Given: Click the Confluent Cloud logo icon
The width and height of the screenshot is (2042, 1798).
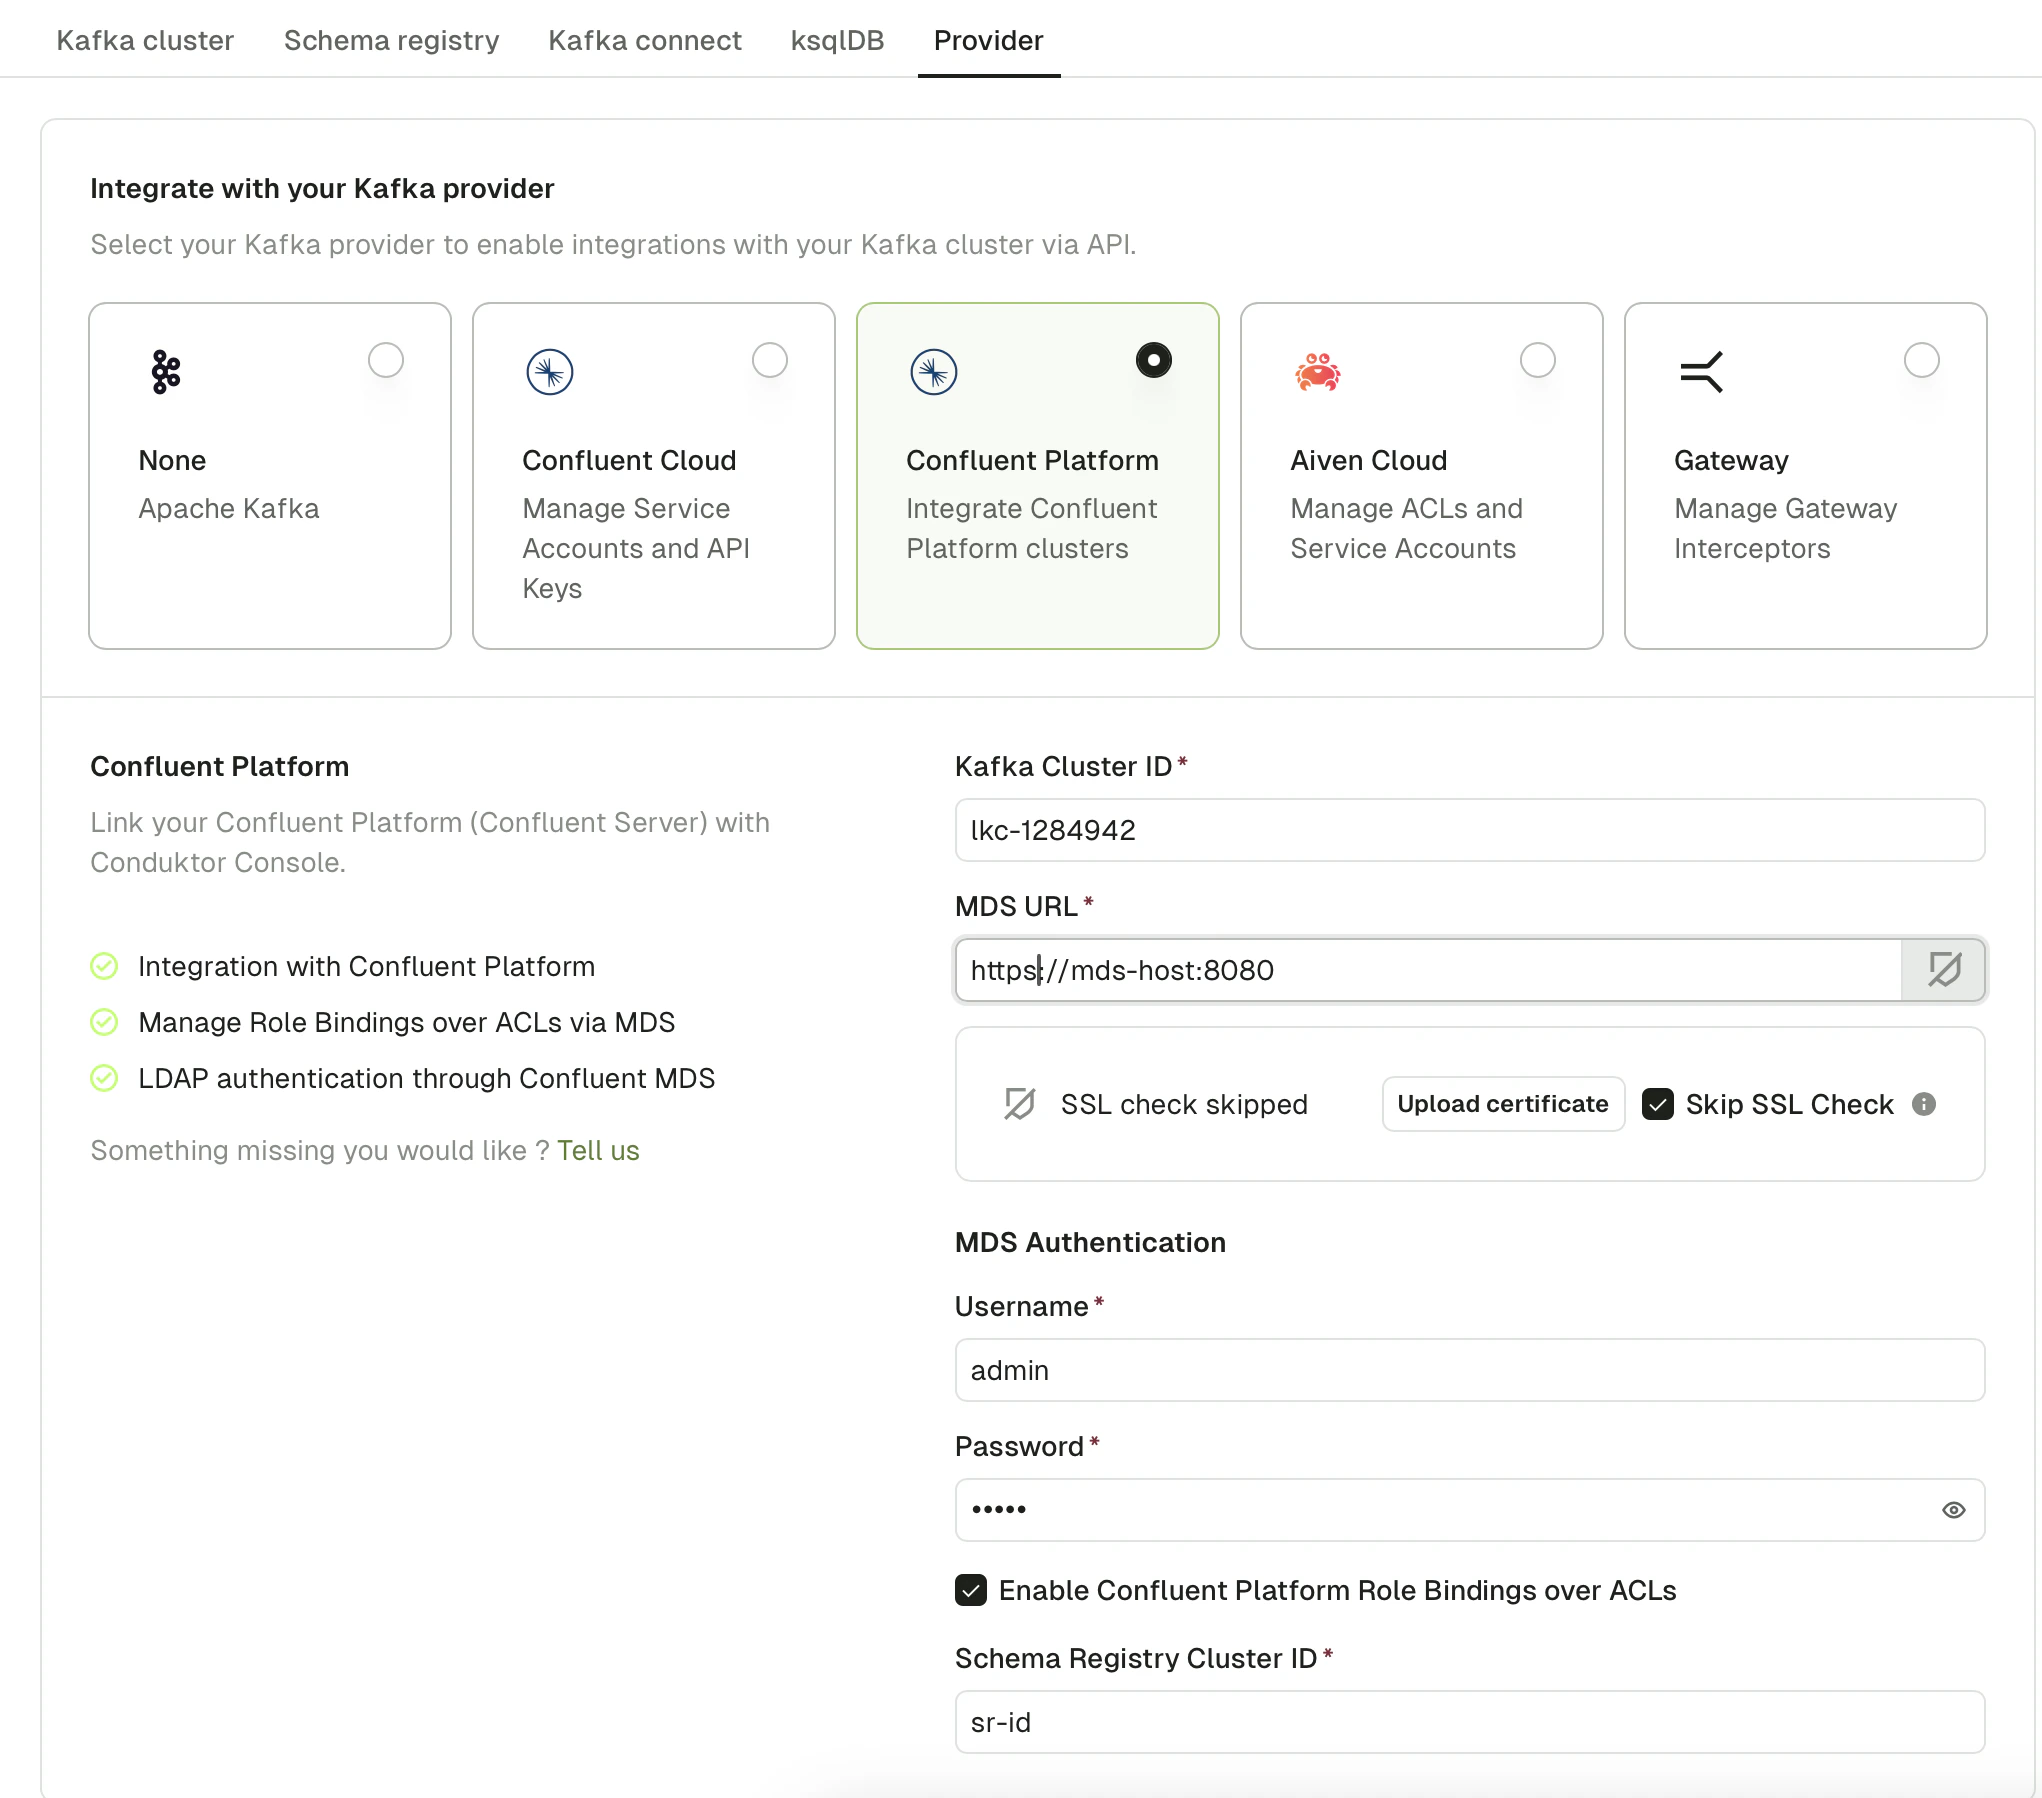Looking at the screenshot, I should pos(550,372).
